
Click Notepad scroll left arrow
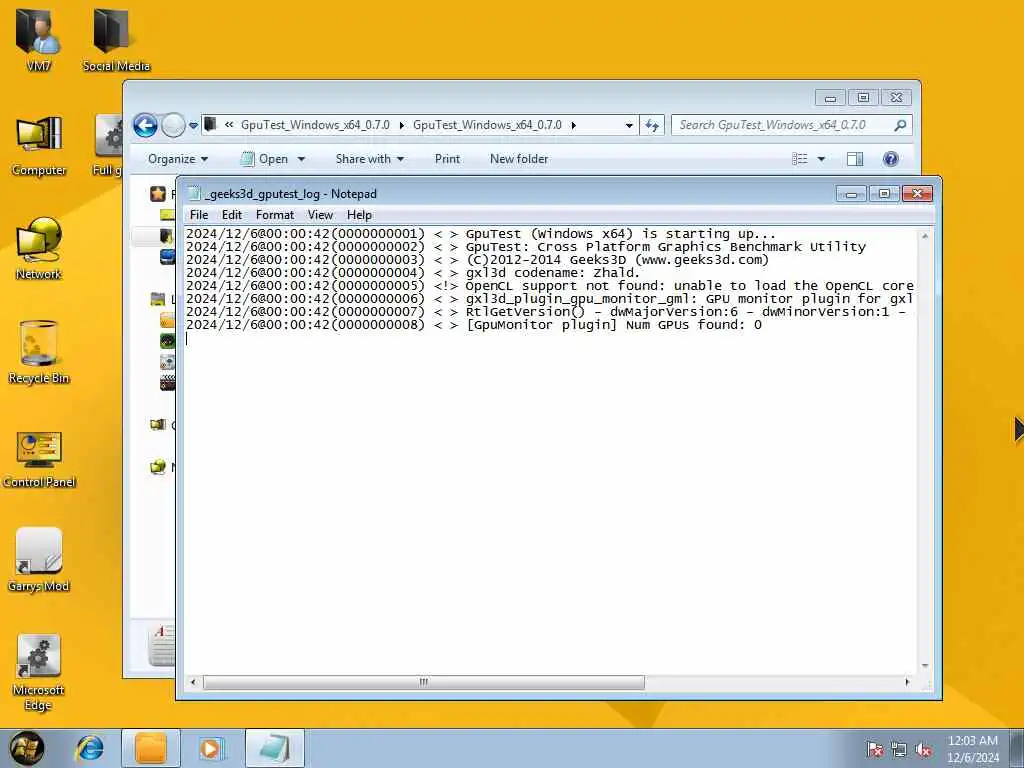coord(193,682)
